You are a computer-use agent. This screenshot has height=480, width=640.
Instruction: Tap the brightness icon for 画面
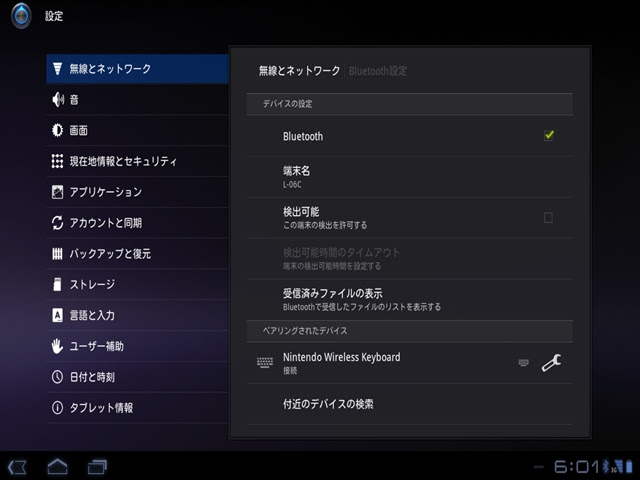point(58,130)
